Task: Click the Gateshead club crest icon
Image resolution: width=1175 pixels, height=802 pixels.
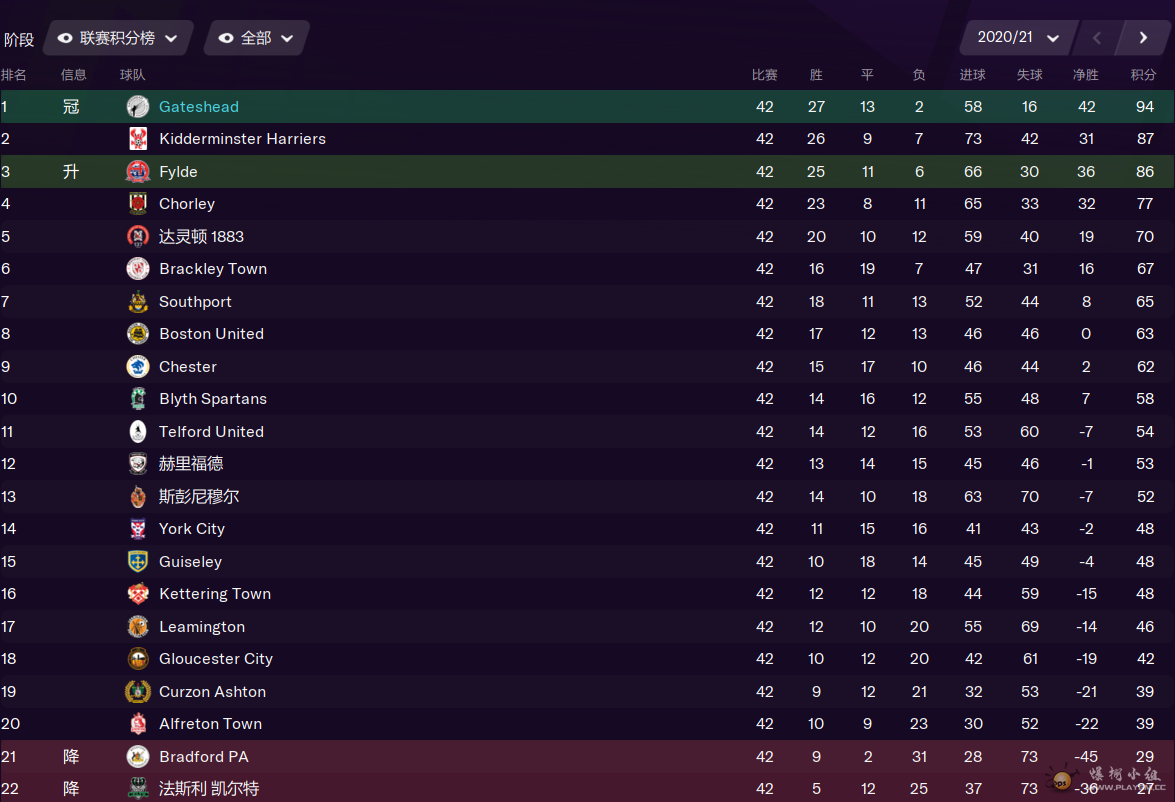Action: click(x=138, y=106)
